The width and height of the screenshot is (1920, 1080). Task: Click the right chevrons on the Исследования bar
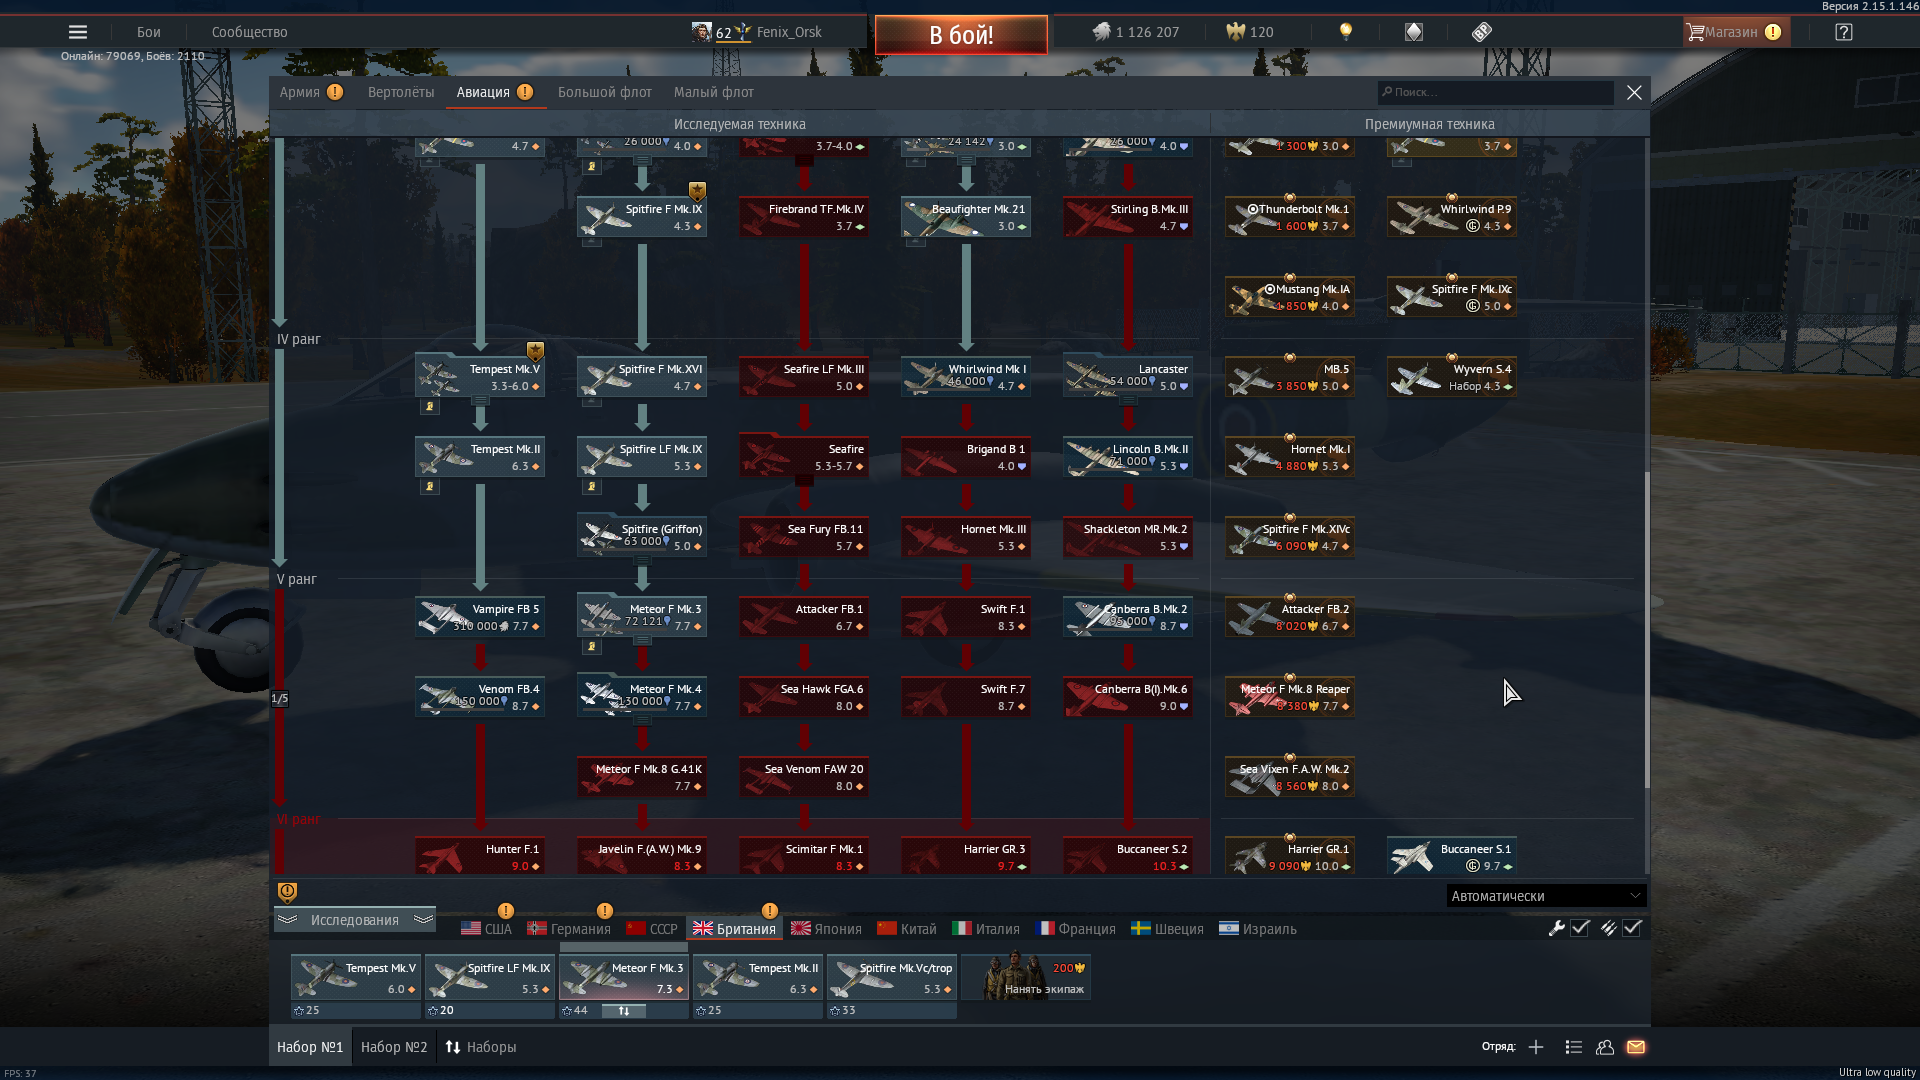tap(423, 920)
